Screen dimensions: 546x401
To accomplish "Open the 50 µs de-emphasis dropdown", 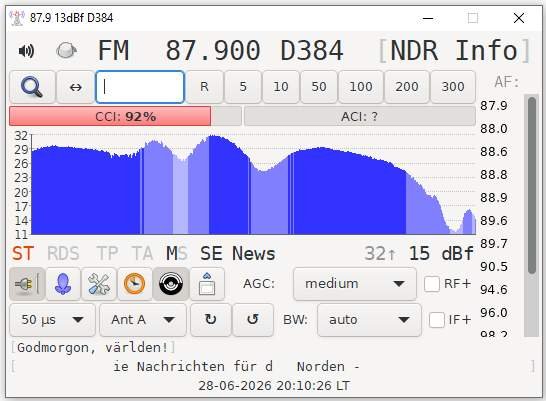I will pos(52,320).
